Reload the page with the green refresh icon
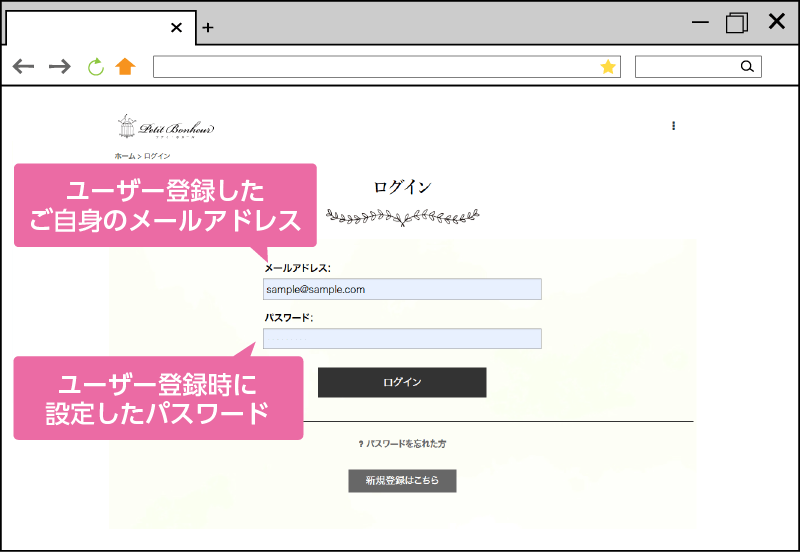 pyautogui.click(x=95, y=67)
